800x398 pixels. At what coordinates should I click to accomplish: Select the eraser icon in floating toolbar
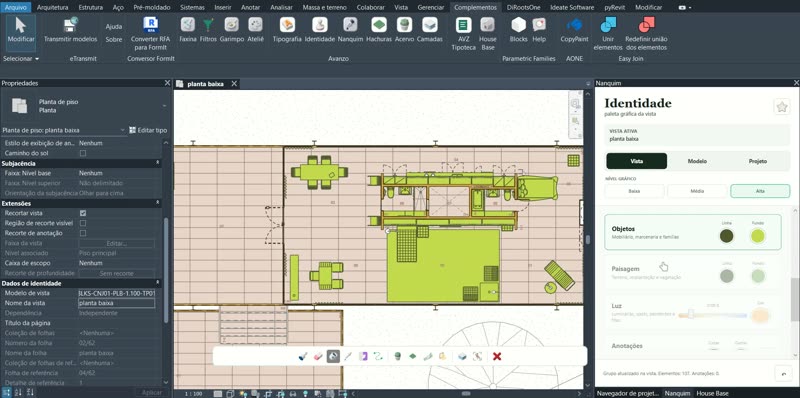coord(318,356)
